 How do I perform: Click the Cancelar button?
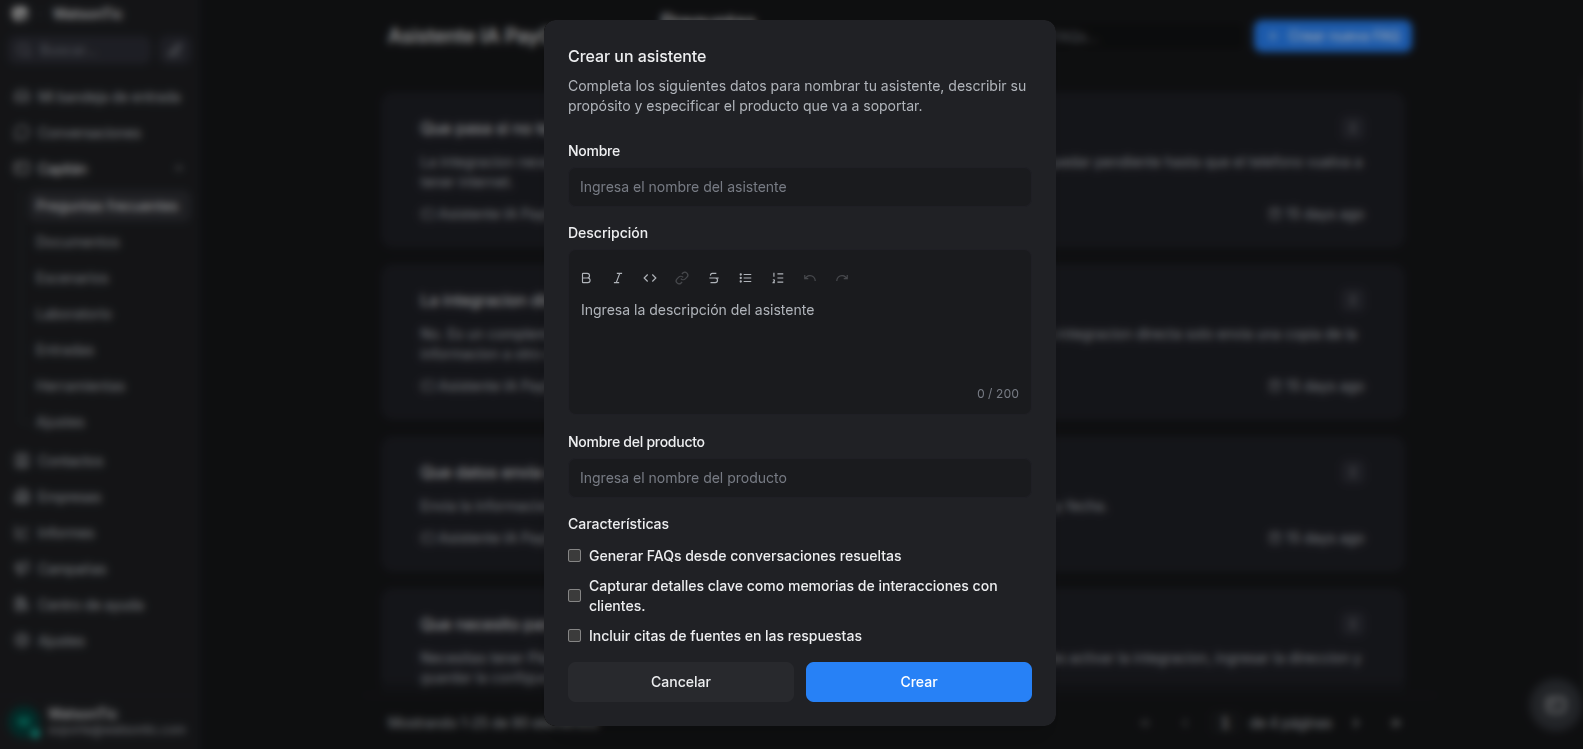coord(681,682)
